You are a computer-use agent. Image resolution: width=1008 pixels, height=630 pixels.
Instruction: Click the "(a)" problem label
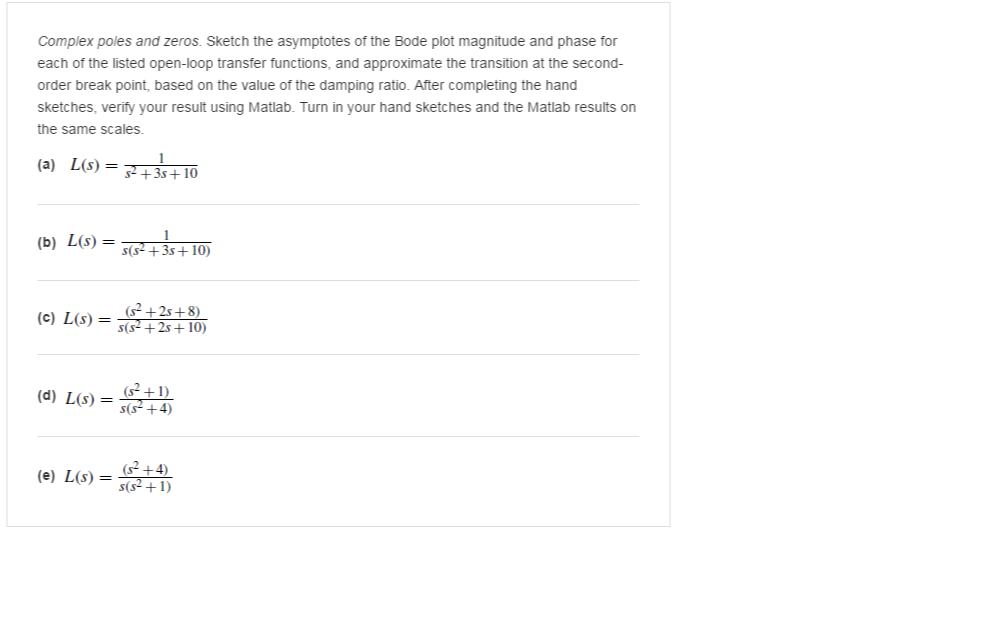click(x=46, y=165)
